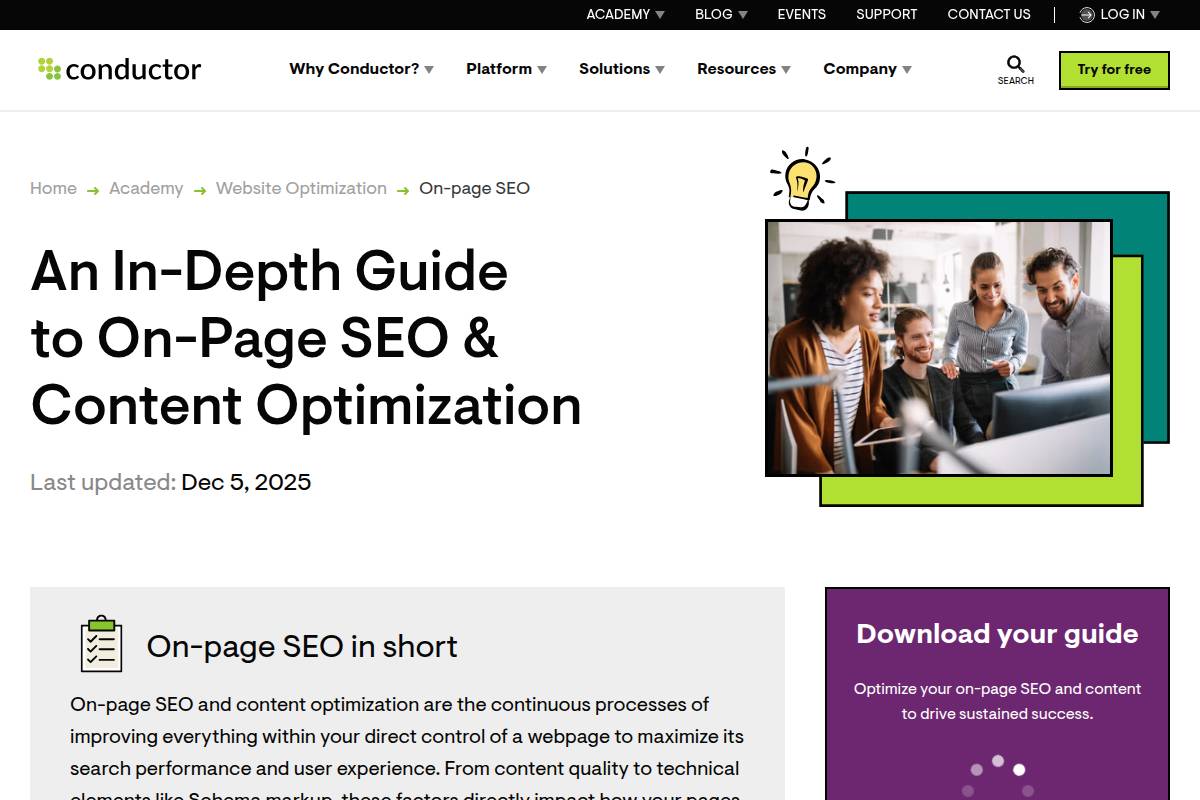
Task: Click the CONTACT US link
Action: pyautogui.click(x=989, y=14)
